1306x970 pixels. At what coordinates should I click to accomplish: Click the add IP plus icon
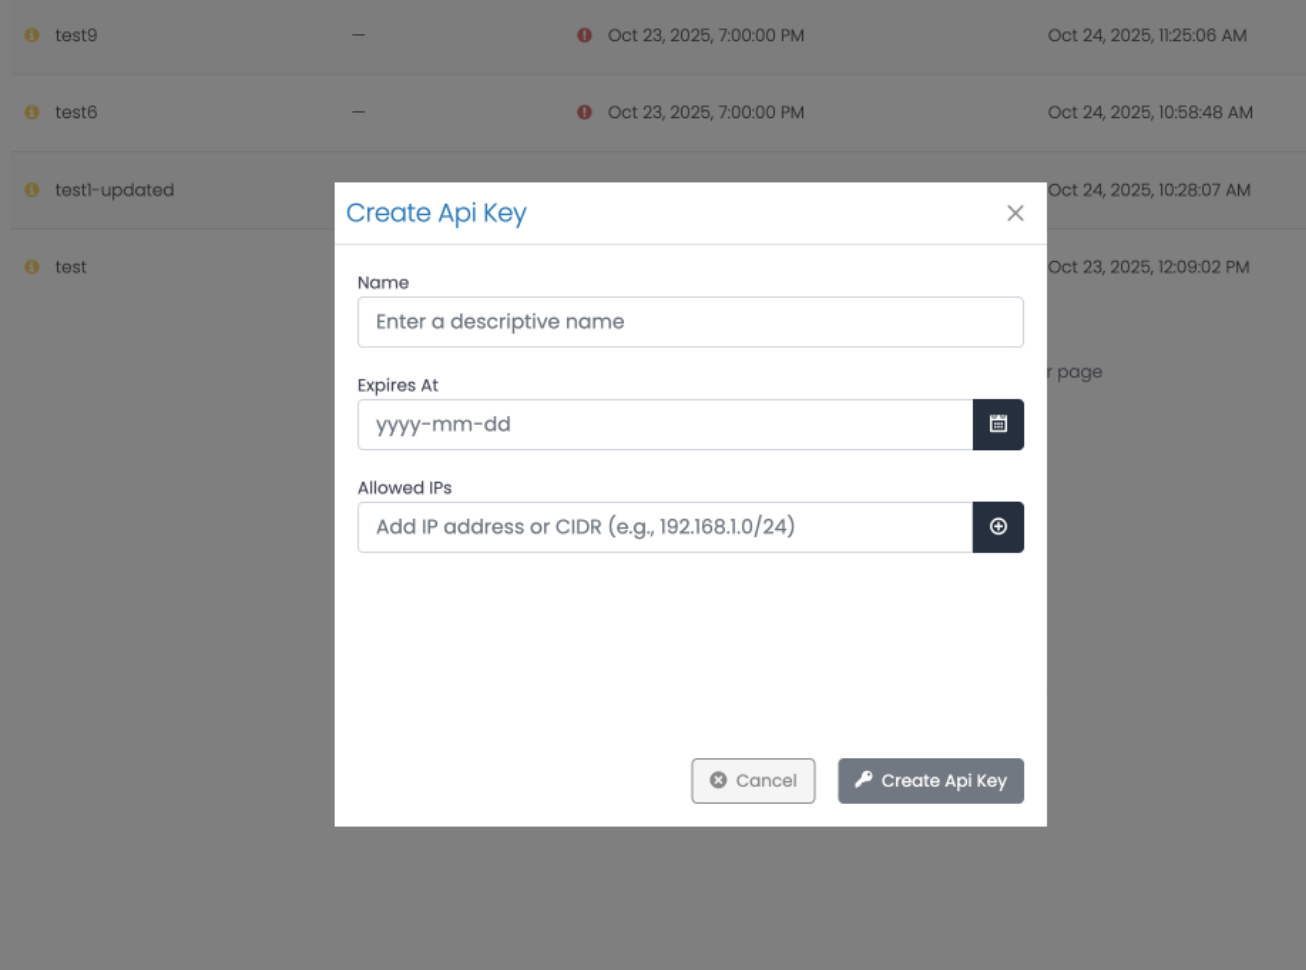tap(998, 527)
